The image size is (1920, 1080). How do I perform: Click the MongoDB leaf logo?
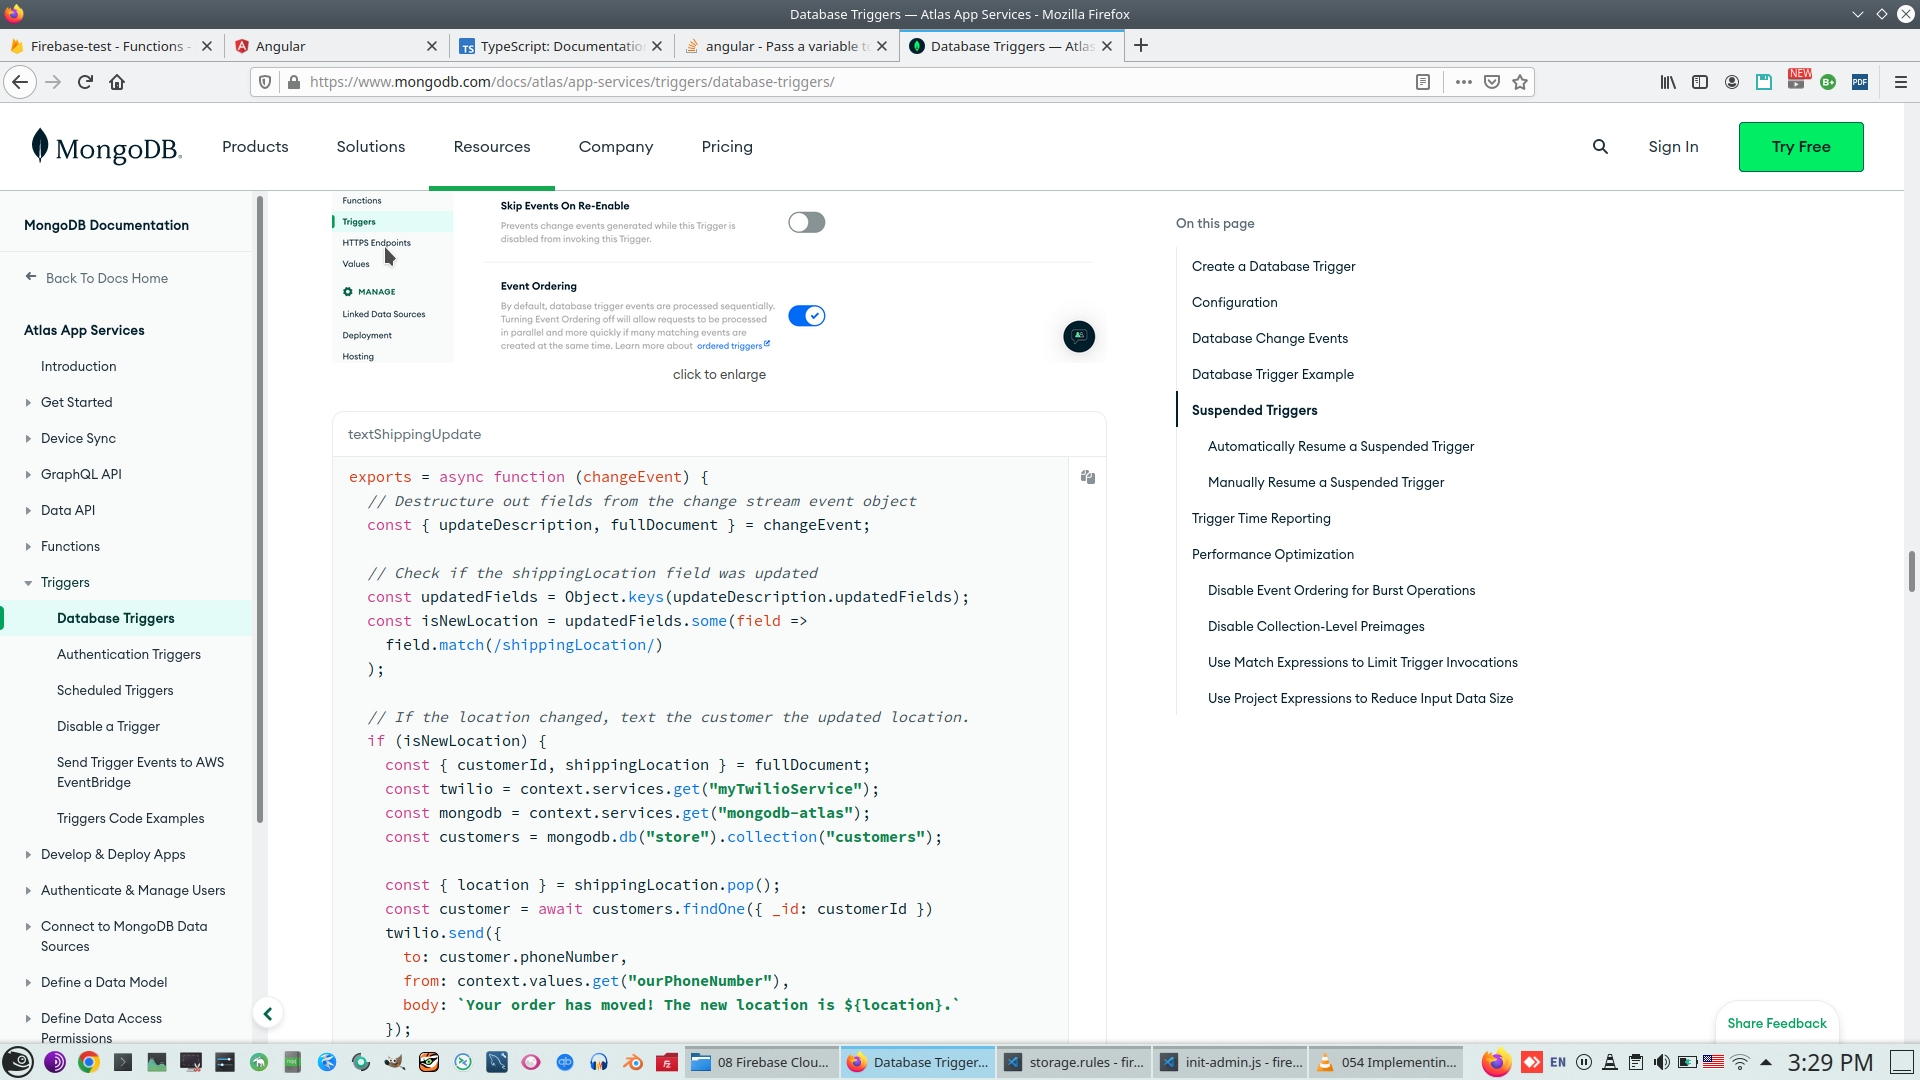[x=40, y=146]
